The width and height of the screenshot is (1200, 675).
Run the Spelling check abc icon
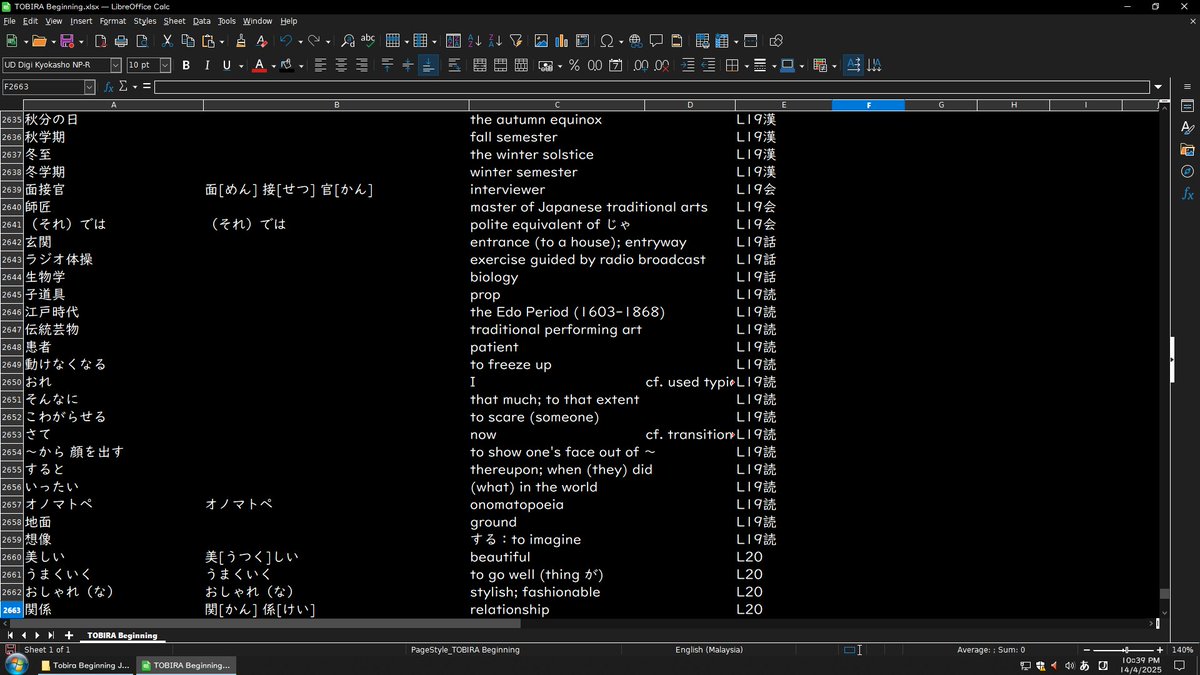[x=367, y=41]
